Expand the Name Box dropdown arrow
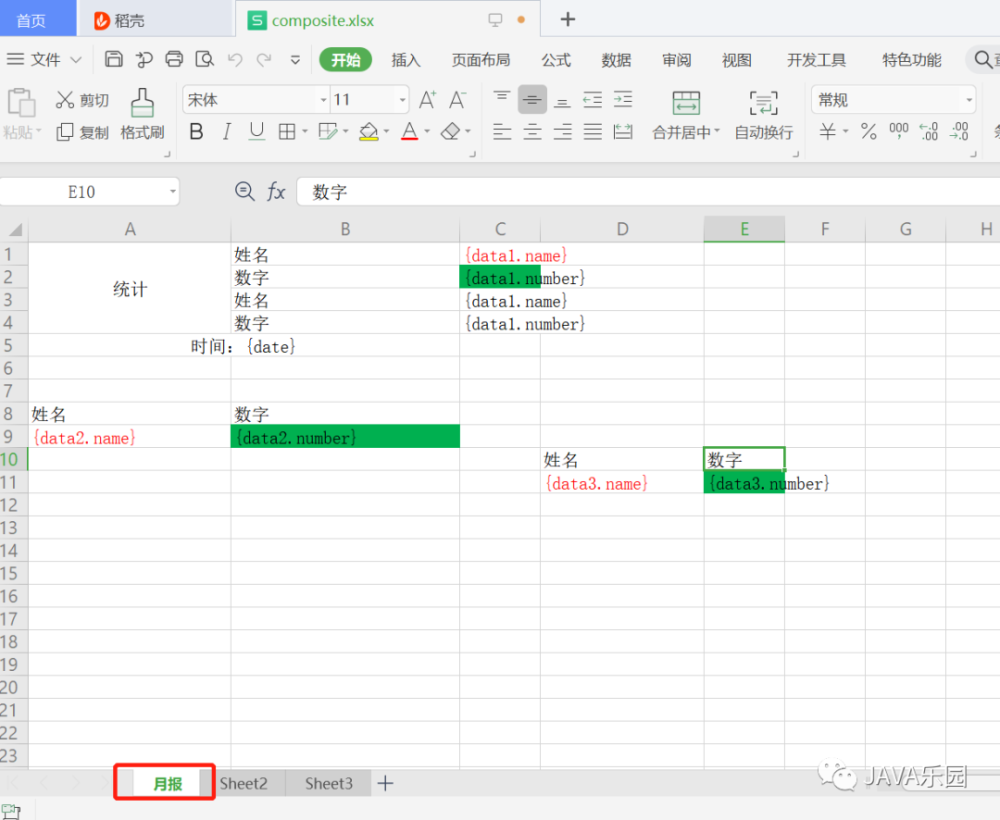1000x820 pixels. click(173, 192)
